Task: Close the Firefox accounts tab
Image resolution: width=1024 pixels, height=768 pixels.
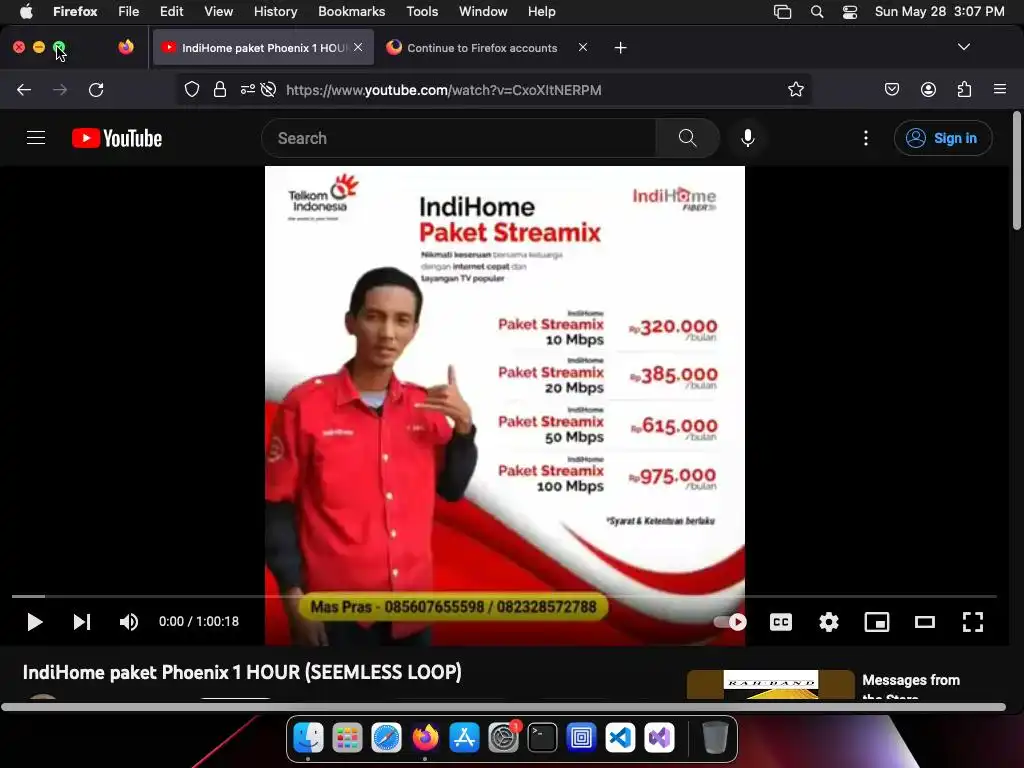Action: point(583,47)
